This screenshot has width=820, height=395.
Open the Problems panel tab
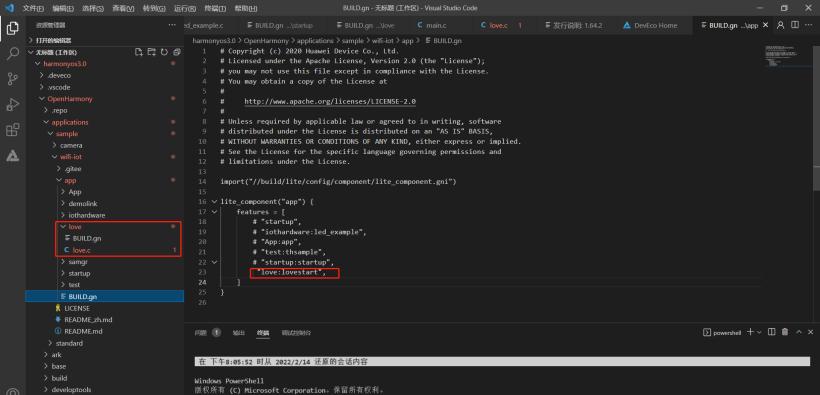click(x=201, y=332)
